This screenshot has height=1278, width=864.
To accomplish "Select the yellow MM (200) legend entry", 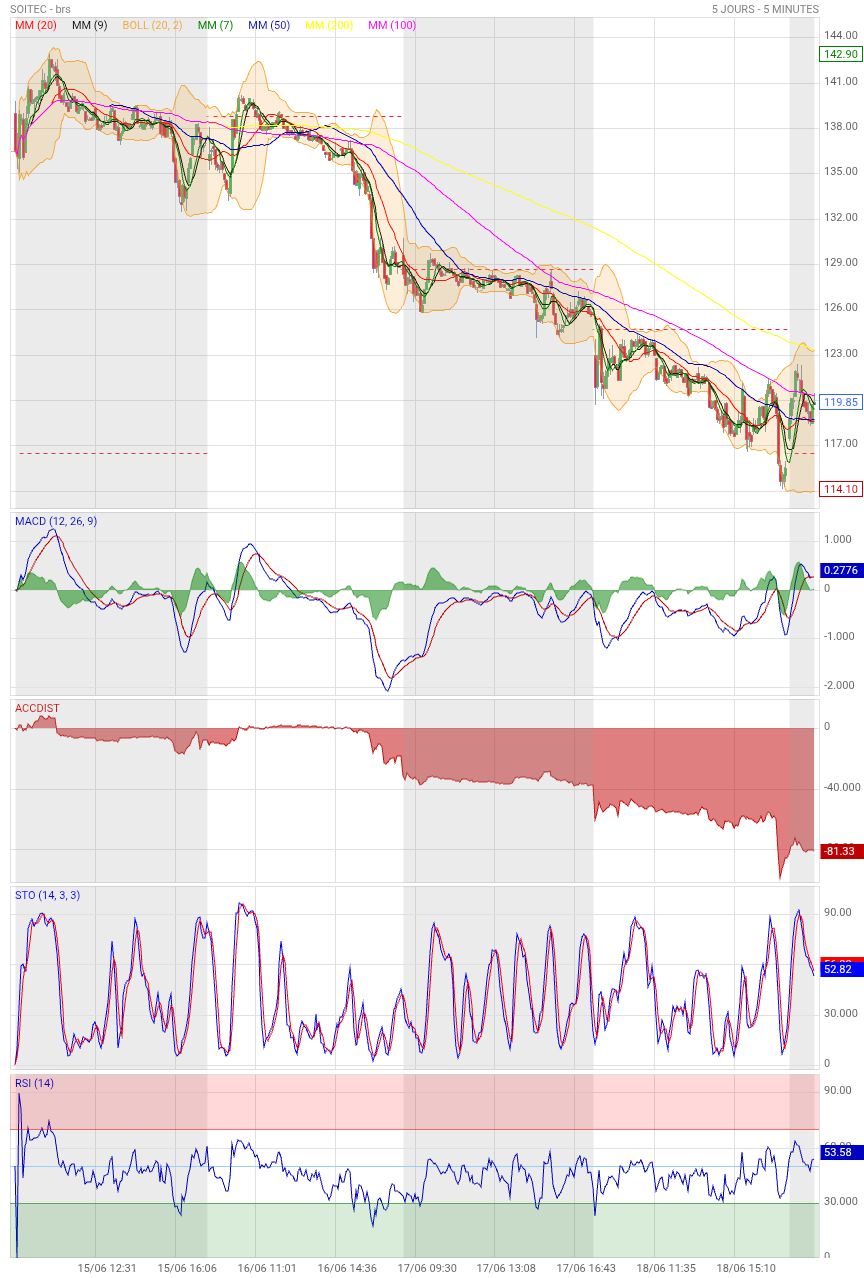I will (x=329, y=25).
